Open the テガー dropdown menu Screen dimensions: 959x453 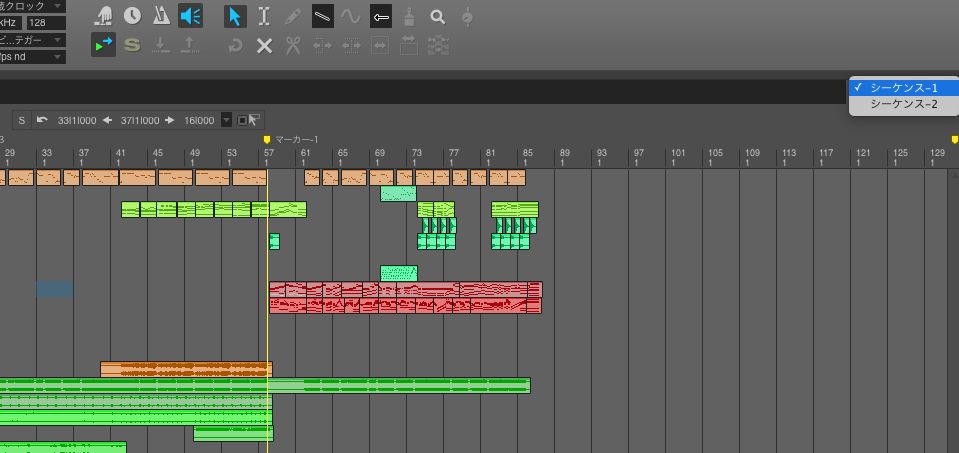[32, 40]
